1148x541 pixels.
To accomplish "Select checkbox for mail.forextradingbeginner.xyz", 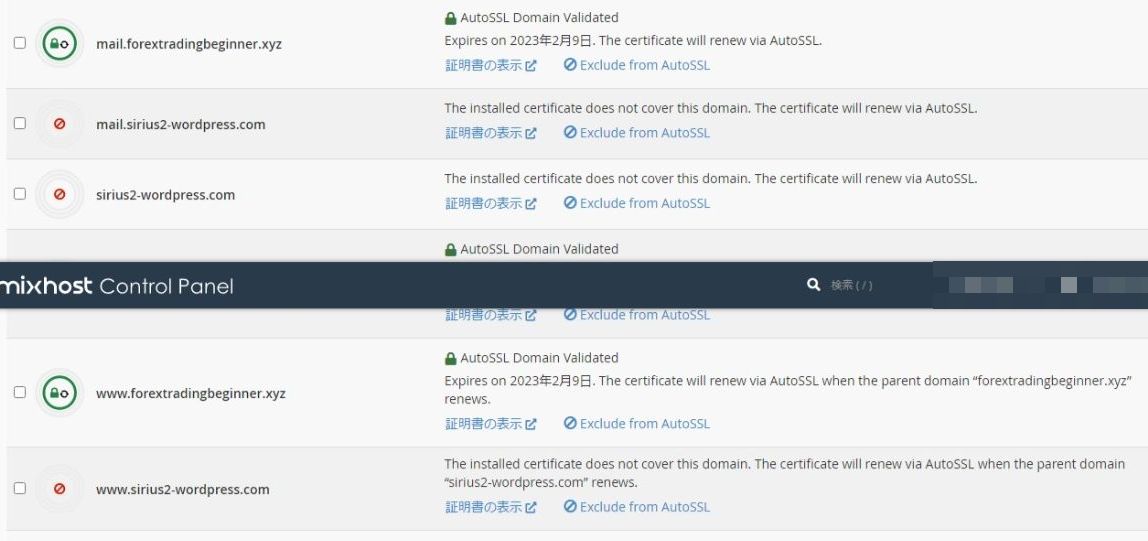I will (20, 43).
